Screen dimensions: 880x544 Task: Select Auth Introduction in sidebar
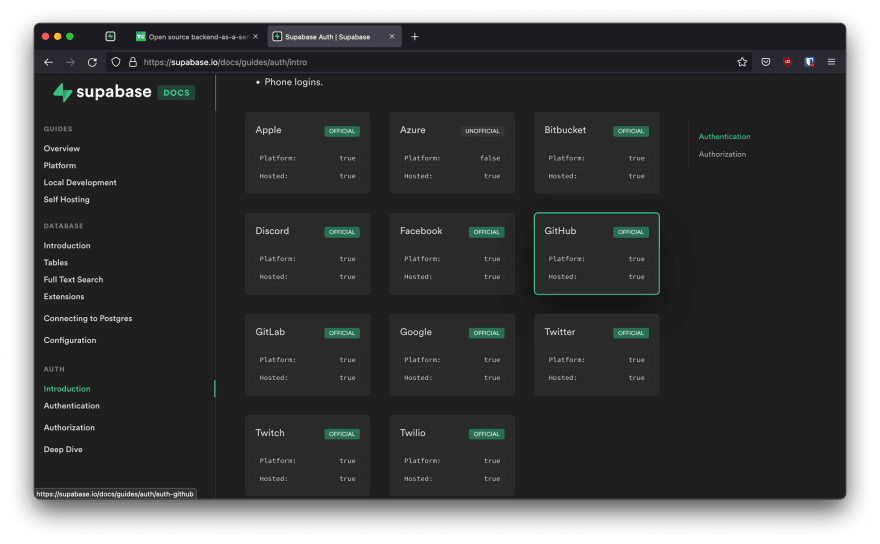point(67,388)
